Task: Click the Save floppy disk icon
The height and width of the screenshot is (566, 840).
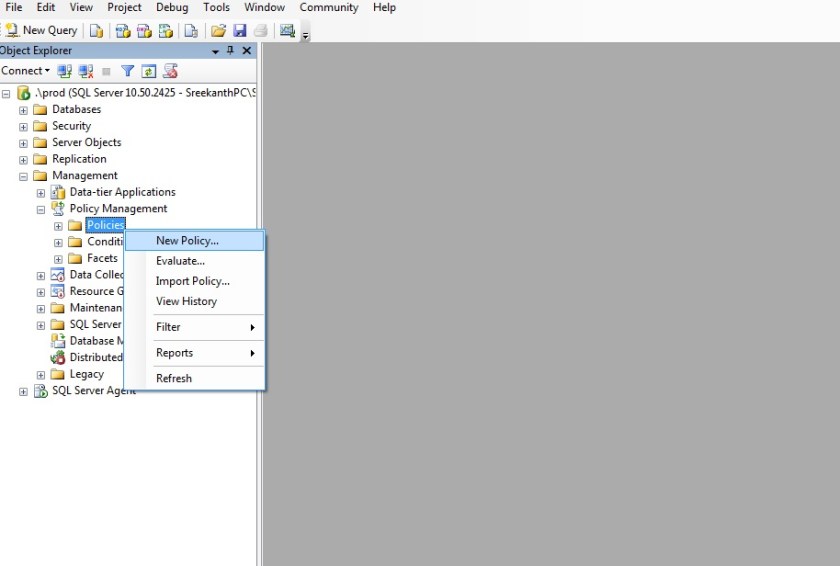Action: (x=239, y=30)
